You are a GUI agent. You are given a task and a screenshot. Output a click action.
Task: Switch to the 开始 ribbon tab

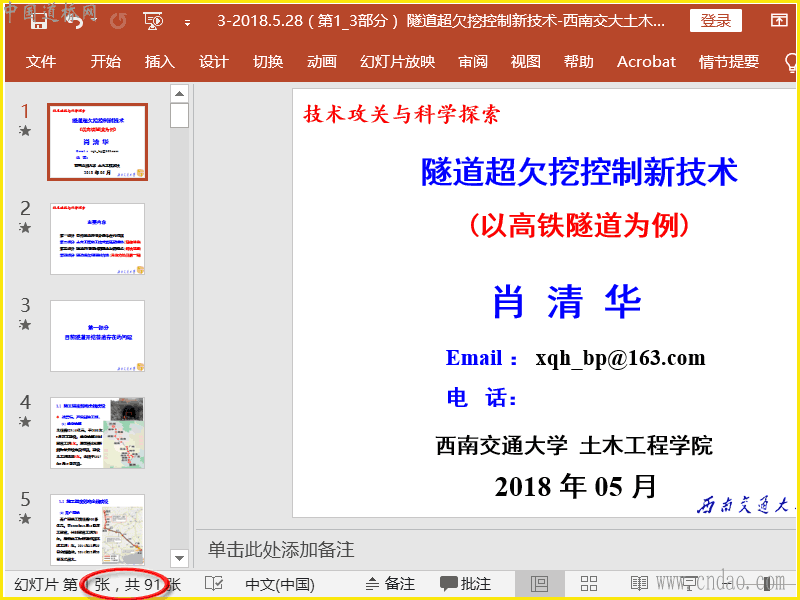point(106,62)
